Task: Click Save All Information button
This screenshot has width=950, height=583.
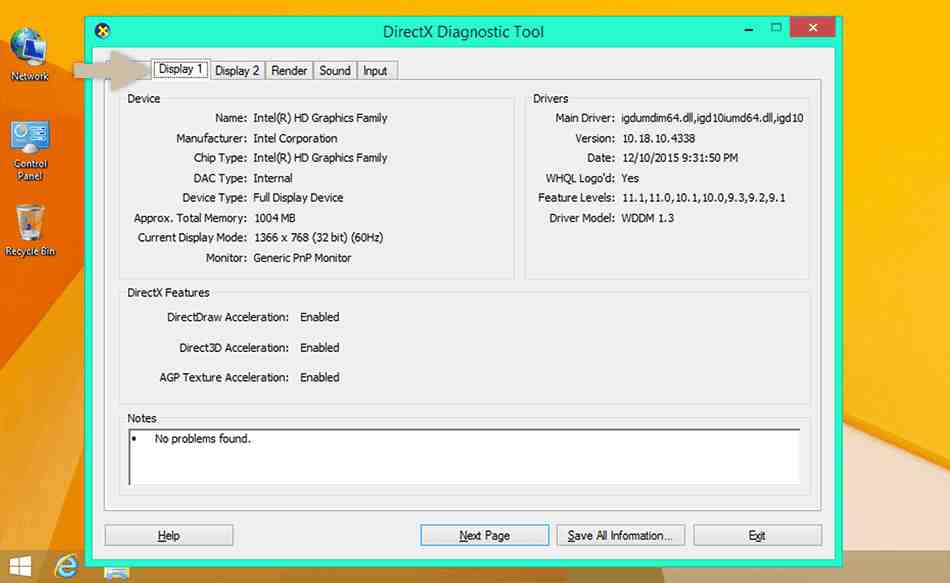Action: click(x=621, y=536)
